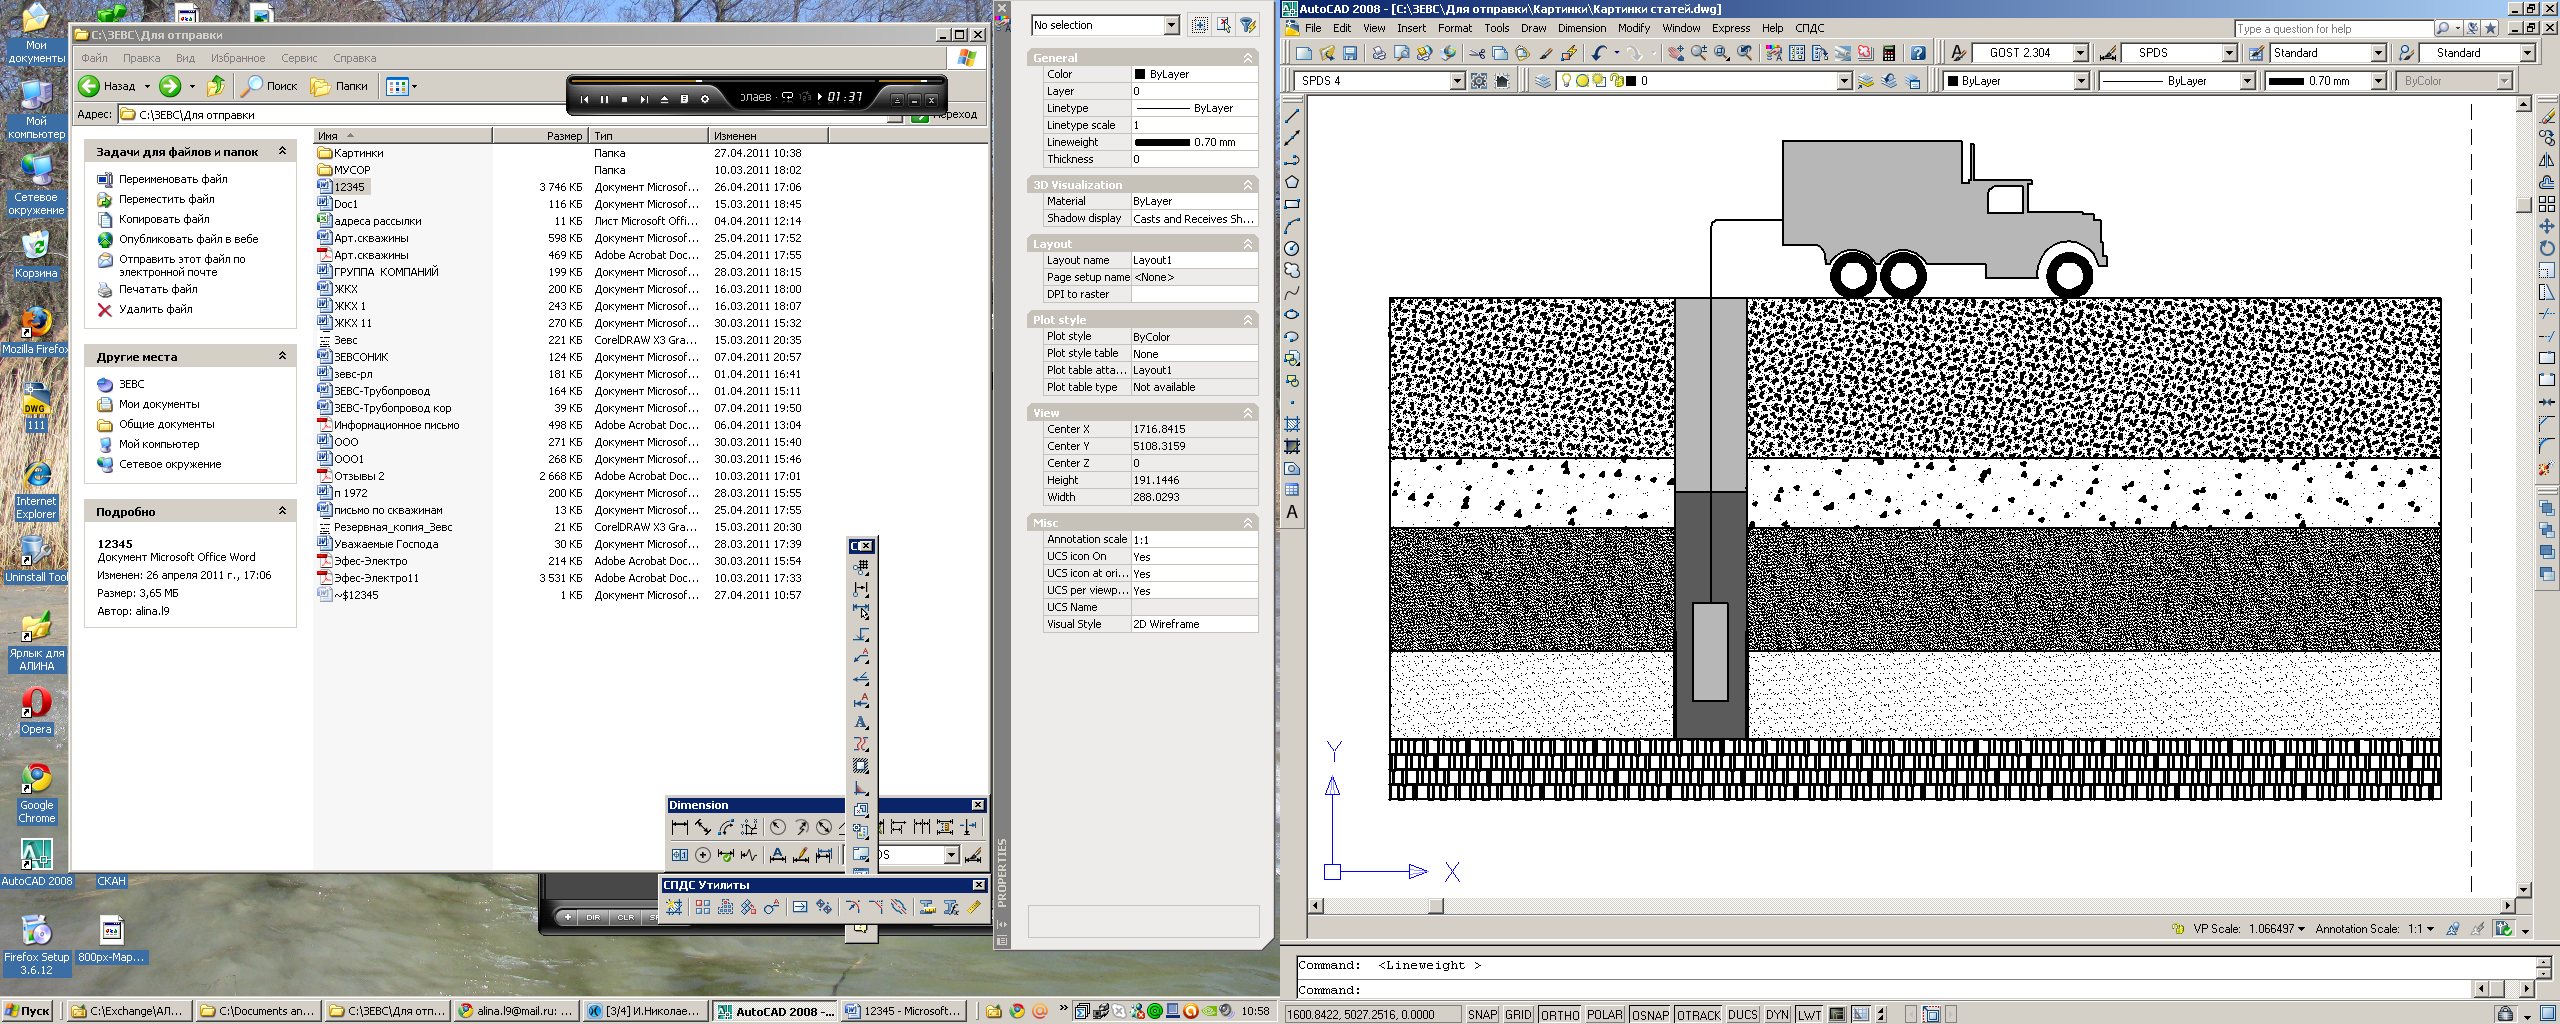Screen dimensions: 2560x1024
Task: Pick the Revision Cloud tool
Action: pyautogui.click(x=1292, y=270)
